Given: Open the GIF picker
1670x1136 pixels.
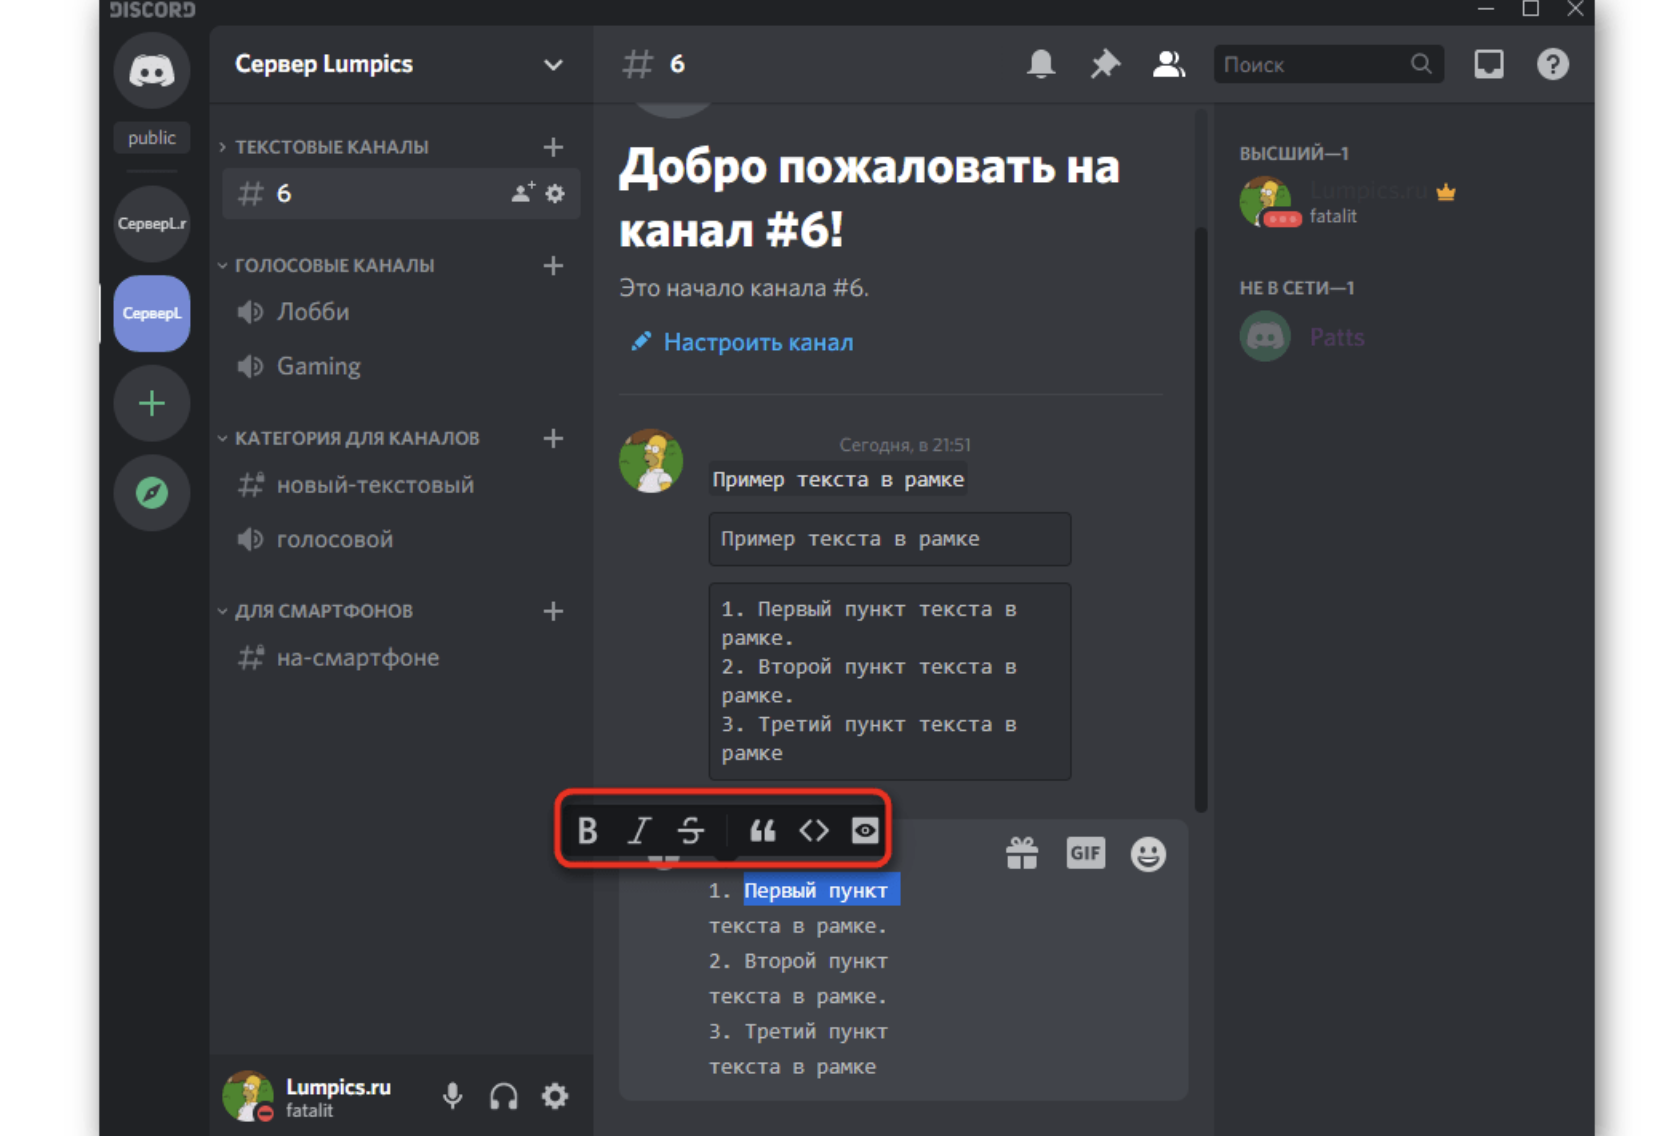Looking at the screenshot, I should 1085,853.
